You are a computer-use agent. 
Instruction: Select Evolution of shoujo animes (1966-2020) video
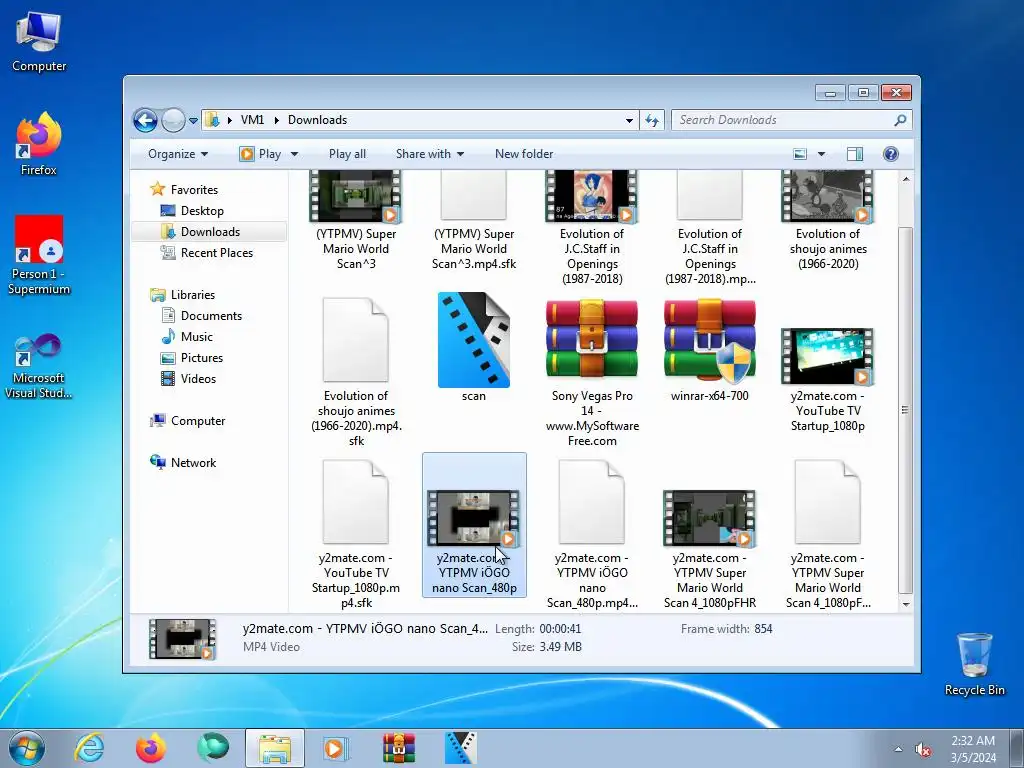827,222
